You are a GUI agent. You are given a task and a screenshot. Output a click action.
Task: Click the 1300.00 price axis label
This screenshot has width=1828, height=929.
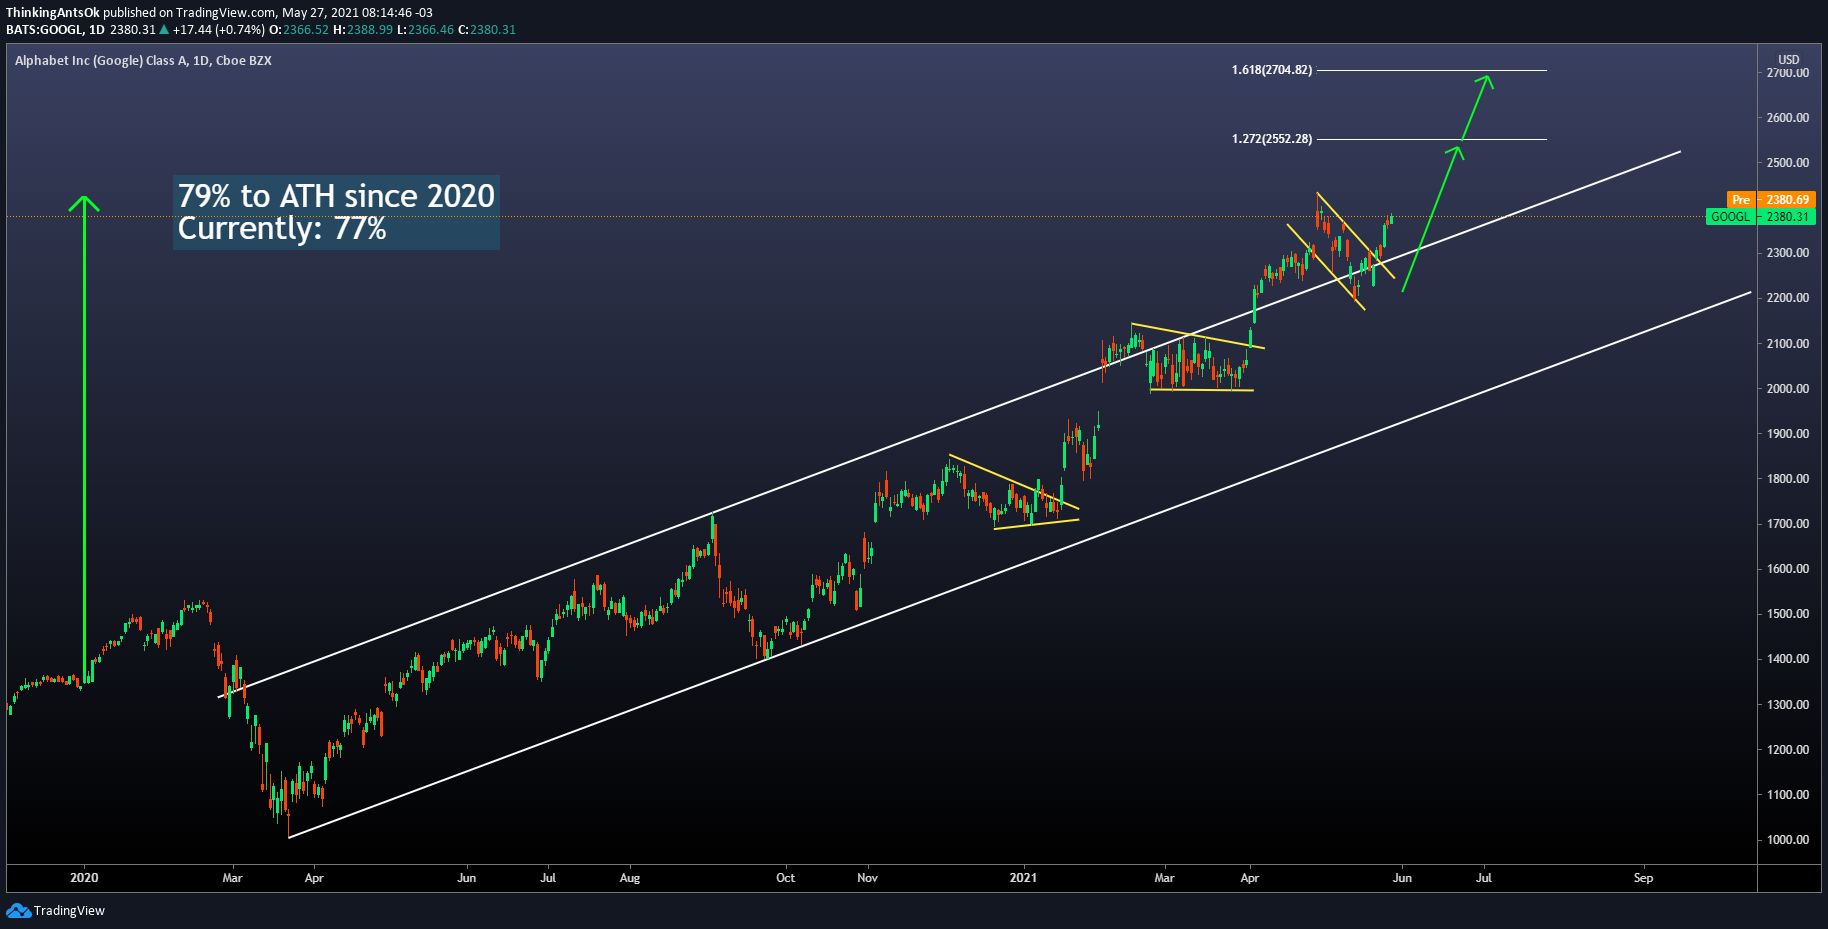coord(1787,705)
